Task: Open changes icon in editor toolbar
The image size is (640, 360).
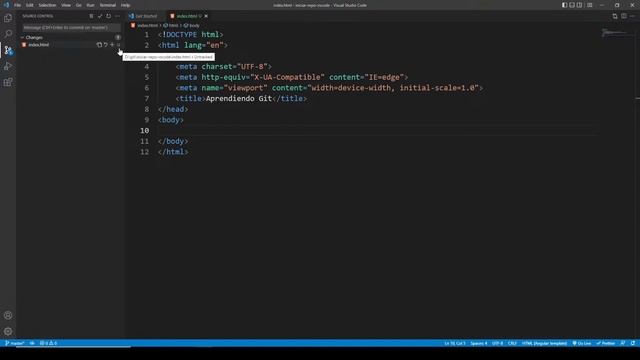Action: tap(615, 16)
